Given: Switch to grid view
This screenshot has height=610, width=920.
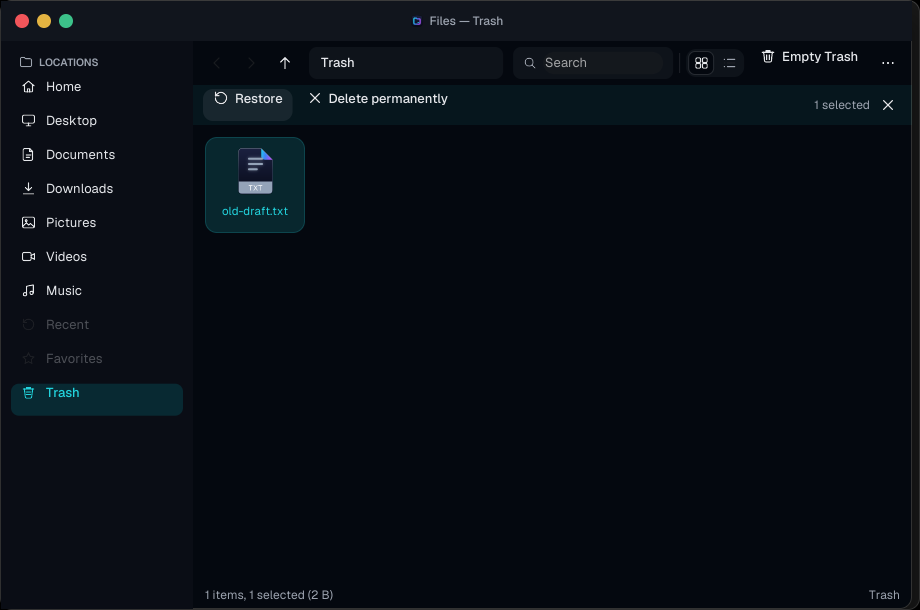Looking at the screenshot, I should pos(701,63).
